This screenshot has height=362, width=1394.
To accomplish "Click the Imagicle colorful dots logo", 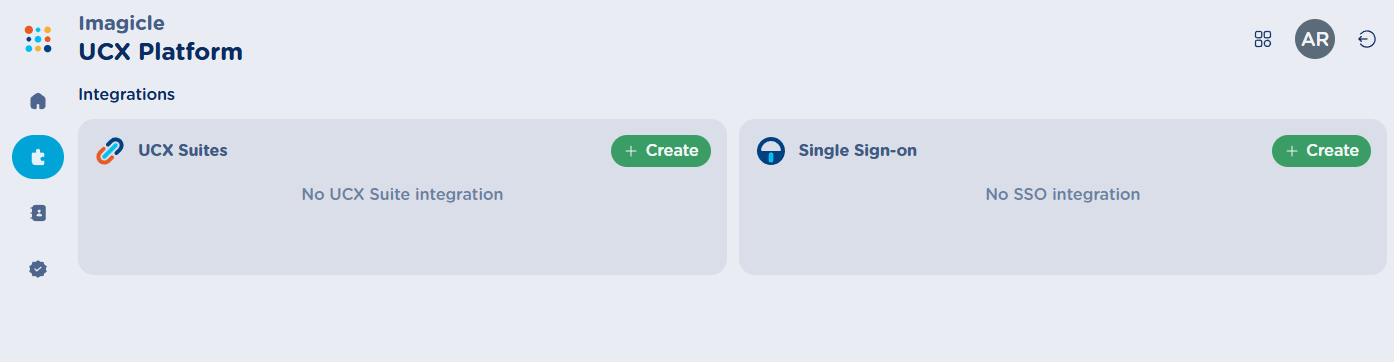I will (38, 39).
